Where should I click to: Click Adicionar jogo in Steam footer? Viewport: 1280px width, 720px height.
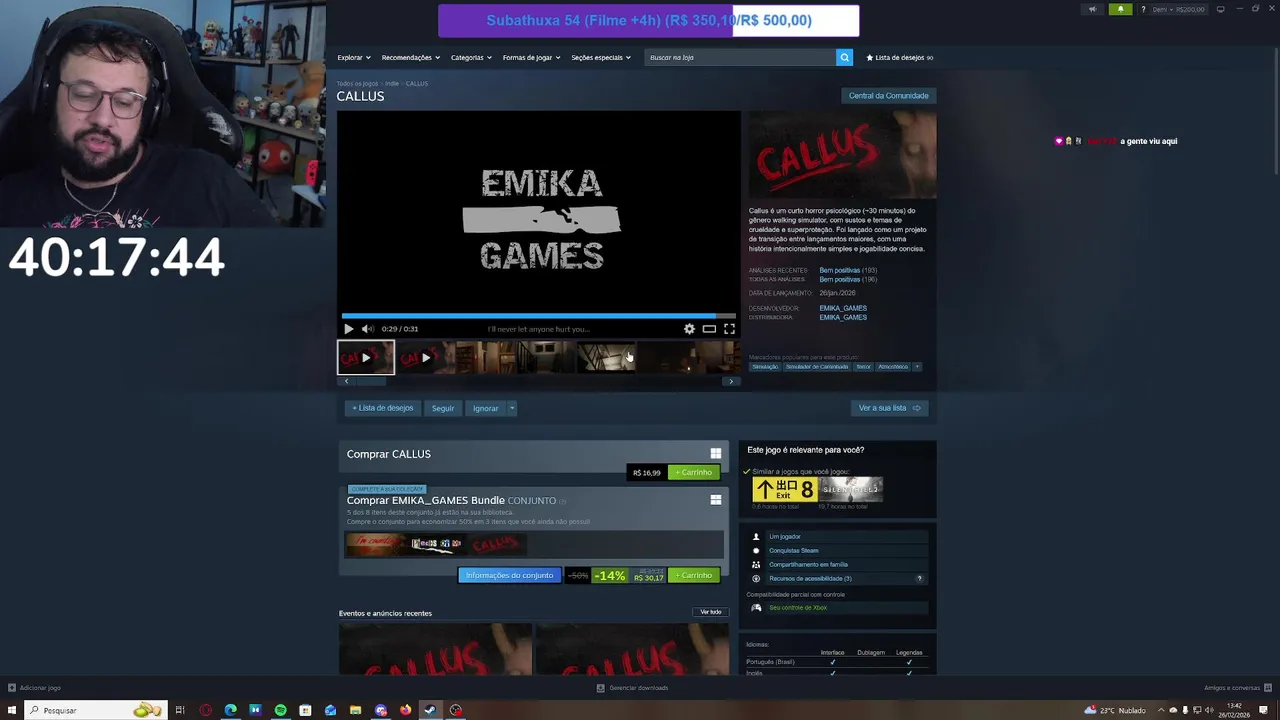(34, 688)
